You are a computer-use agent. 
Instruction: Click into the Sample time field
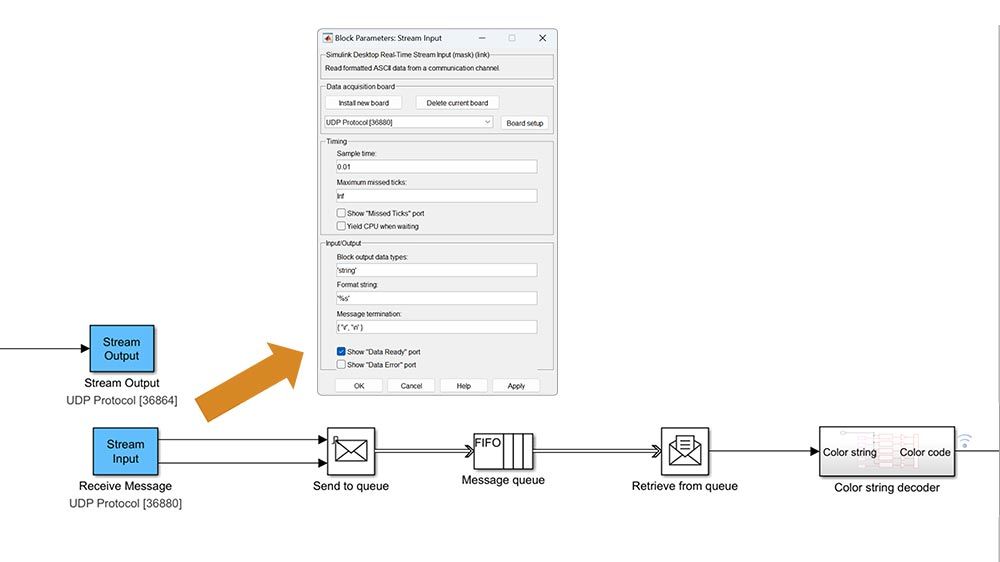[436, 167]
